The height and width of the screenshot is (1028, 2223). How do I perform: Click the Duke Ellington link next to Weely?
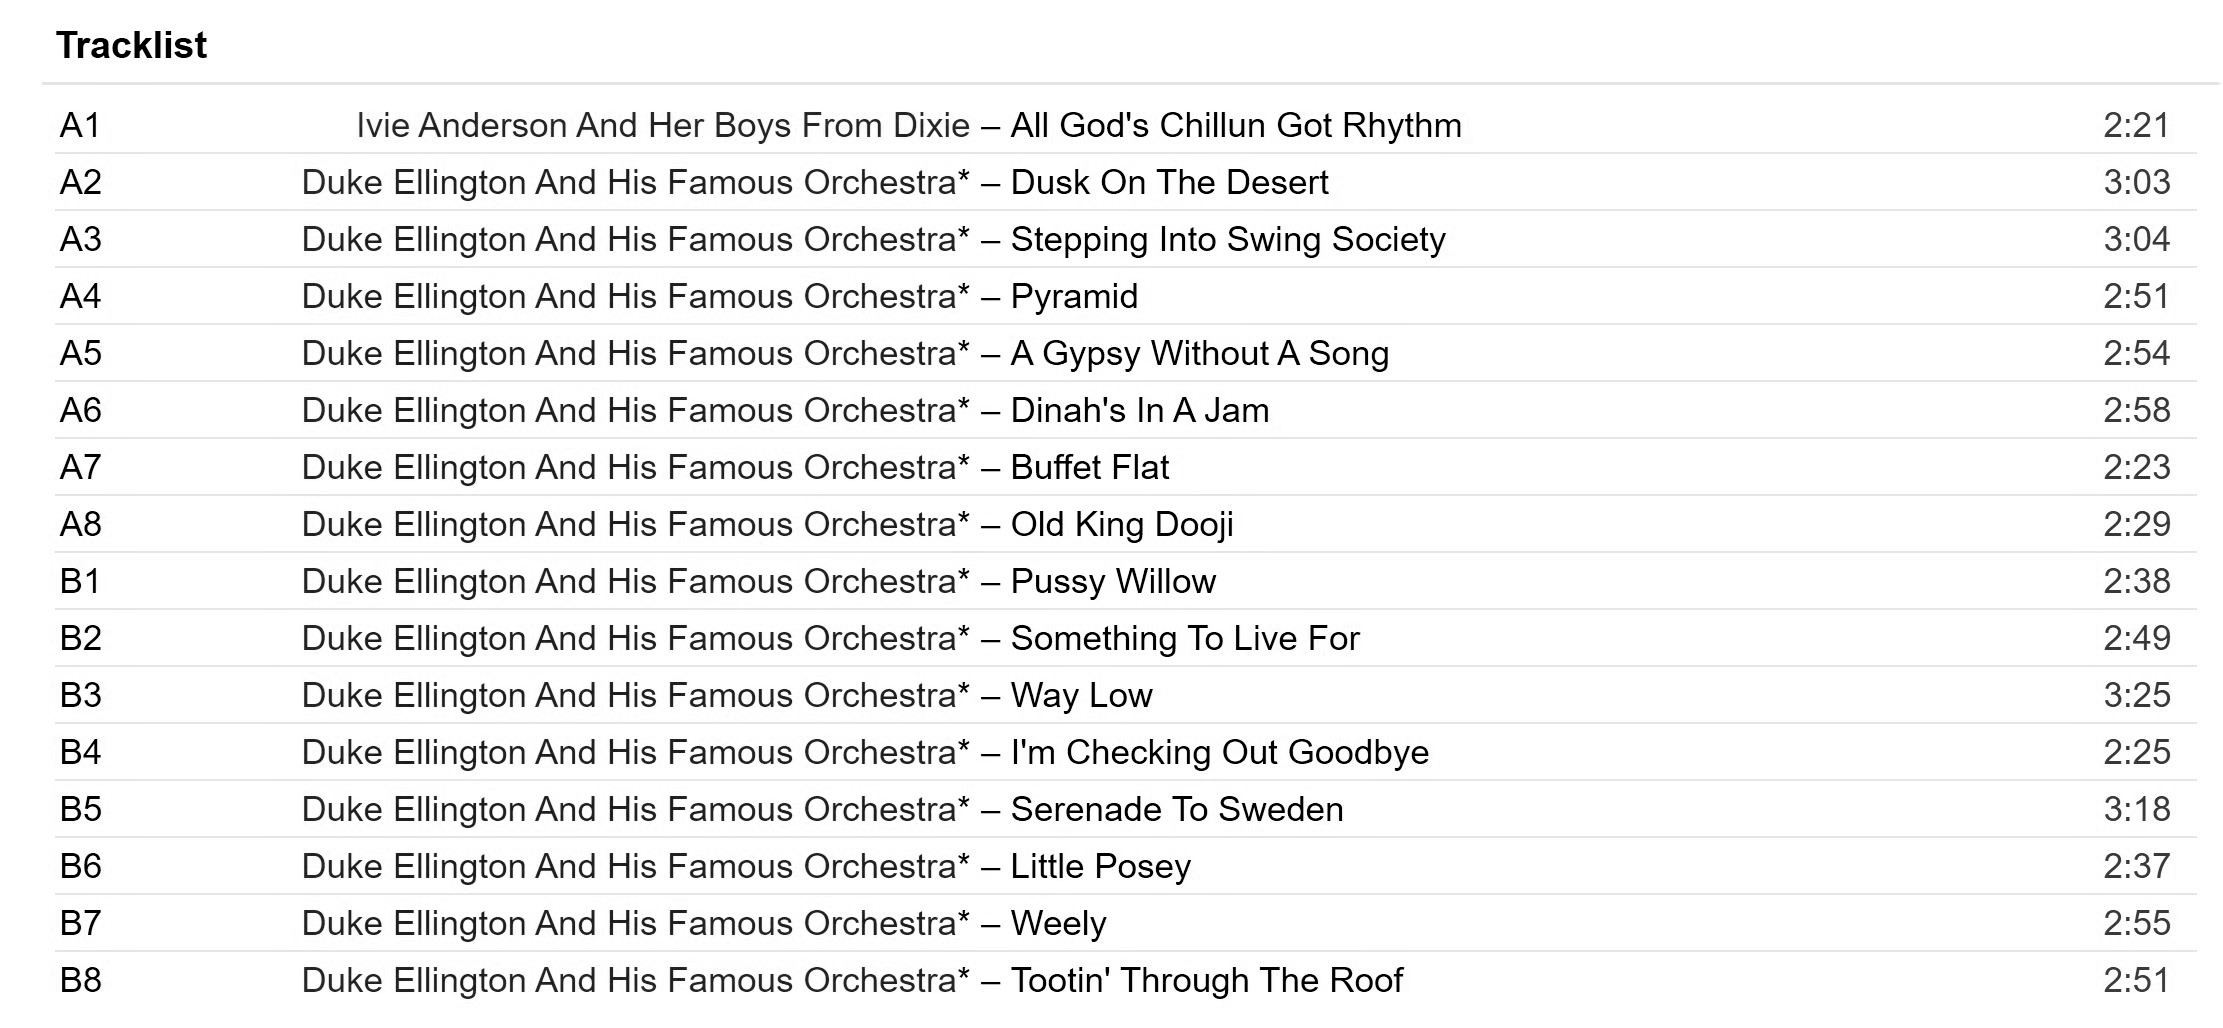click(634, 924)
